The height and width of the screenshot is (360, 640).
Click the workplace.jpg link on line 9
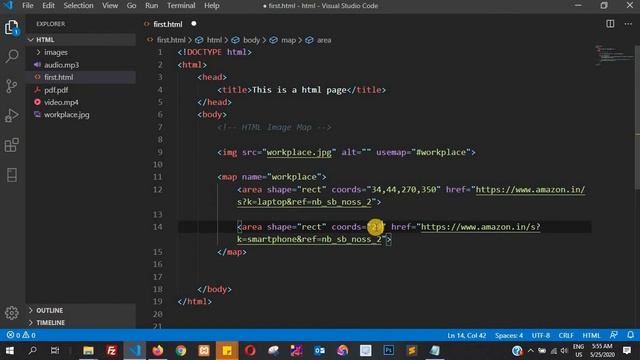click(299, 152)
